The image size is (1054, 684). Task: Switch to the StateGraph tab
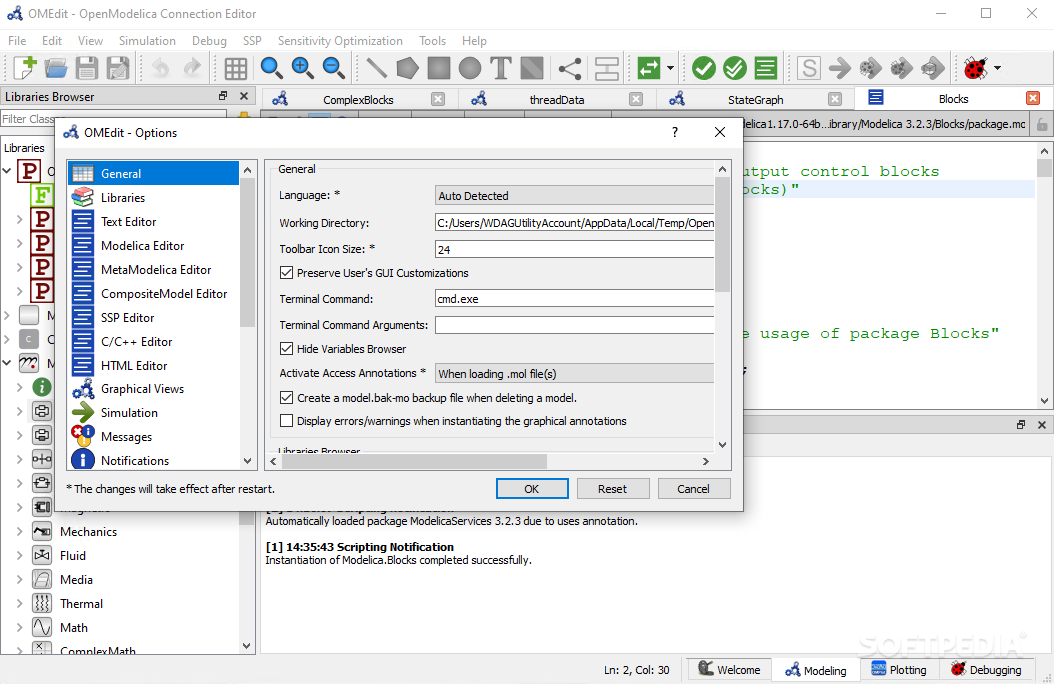pos(755,99)
